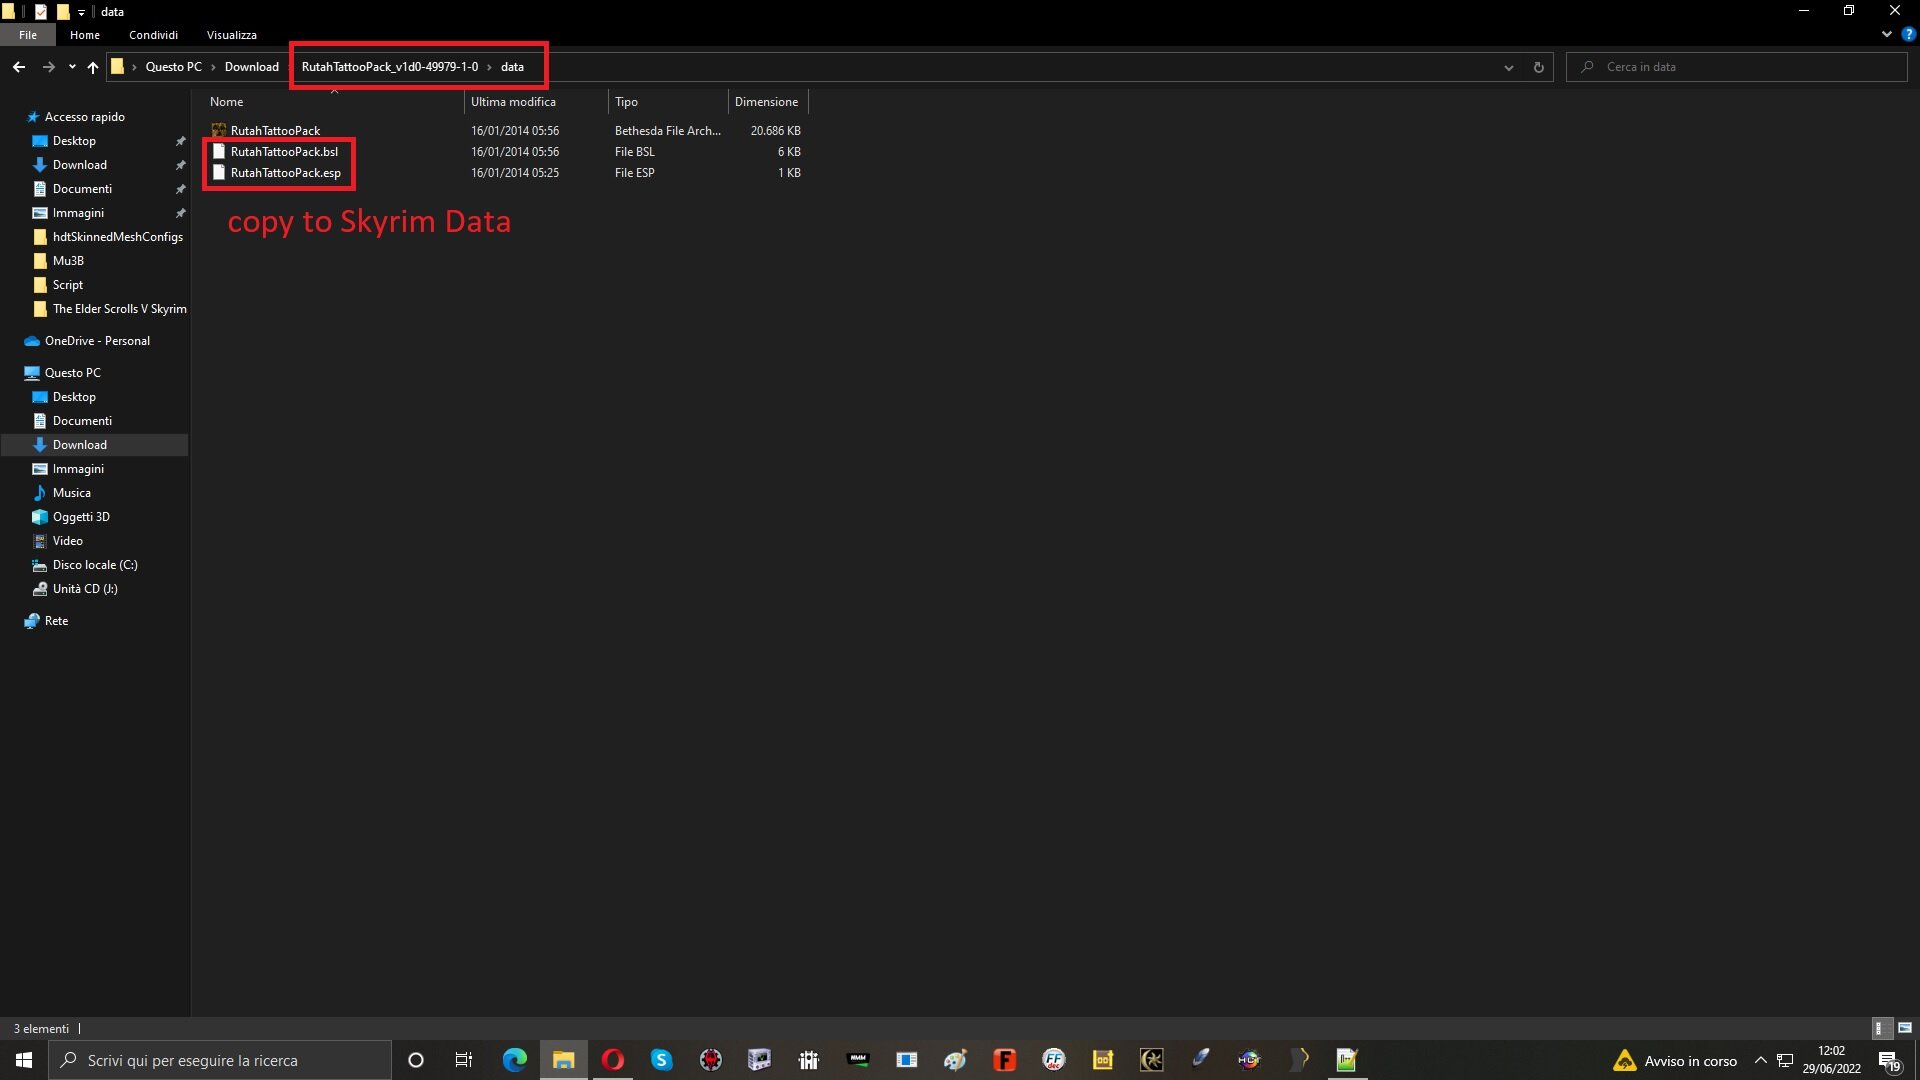Click RutahTattooPack_v1d0-49979-1-0 breadcrumb segment
The width and height of the screenshot is (1920, 1080).
[390, 67]
